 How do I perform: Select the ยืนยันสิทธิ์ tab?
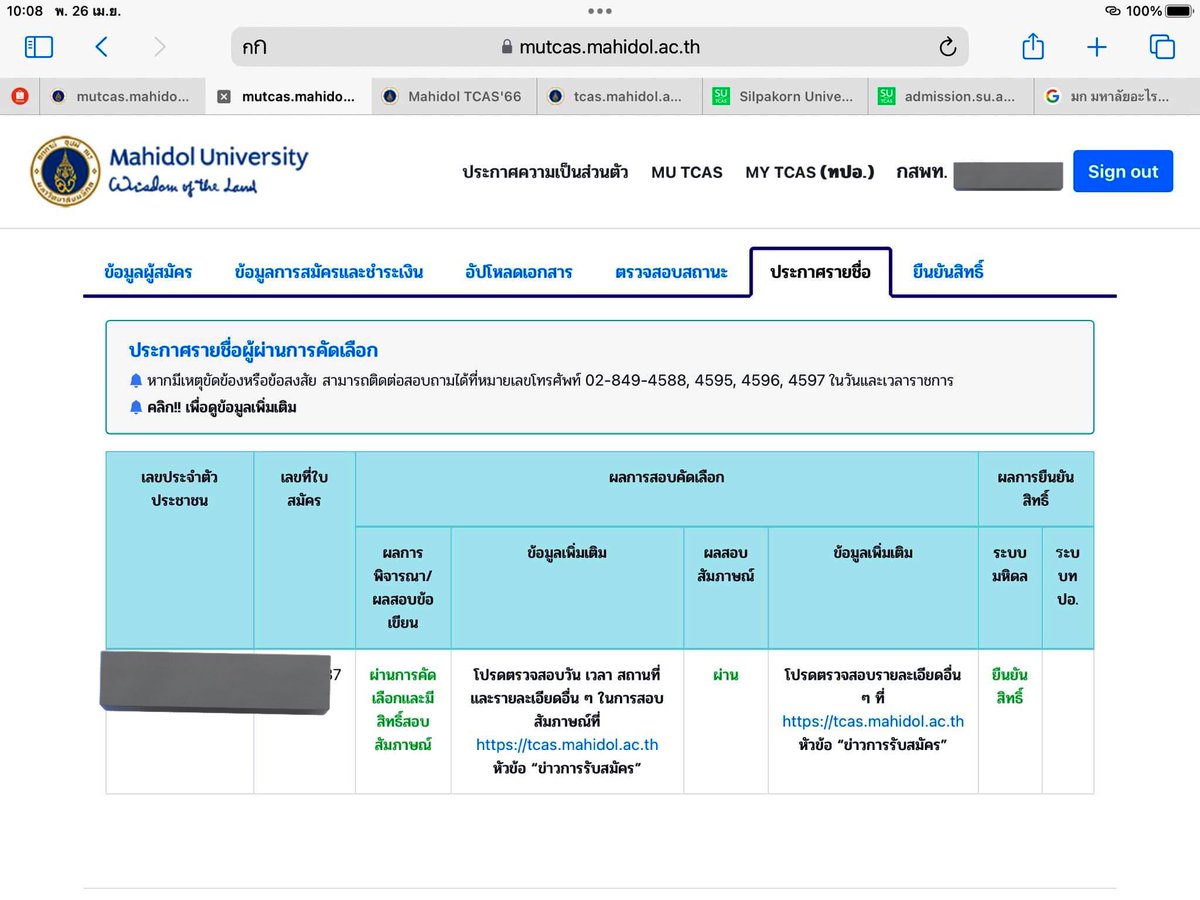tap(949, 272)
